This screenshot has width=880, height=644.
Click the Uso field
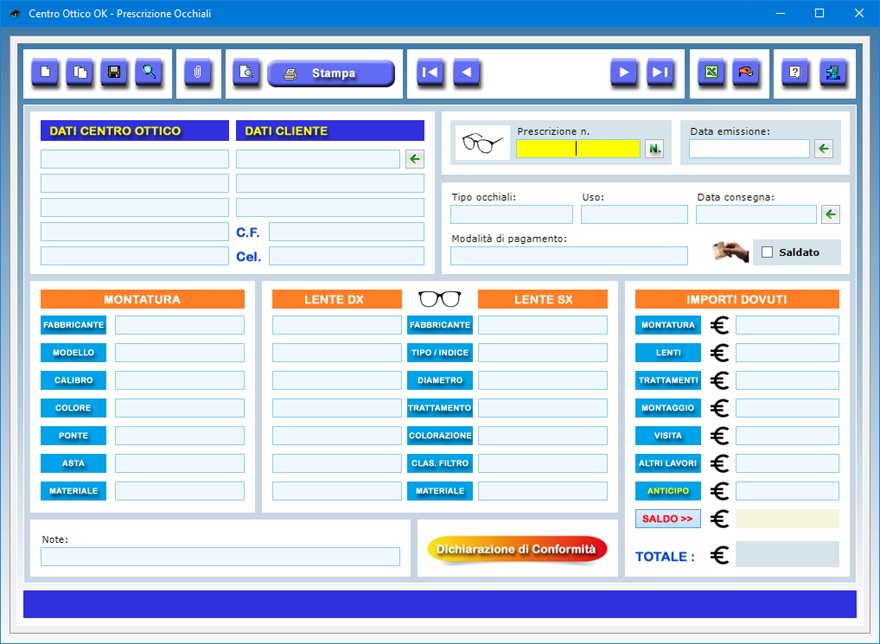[634, 214]
